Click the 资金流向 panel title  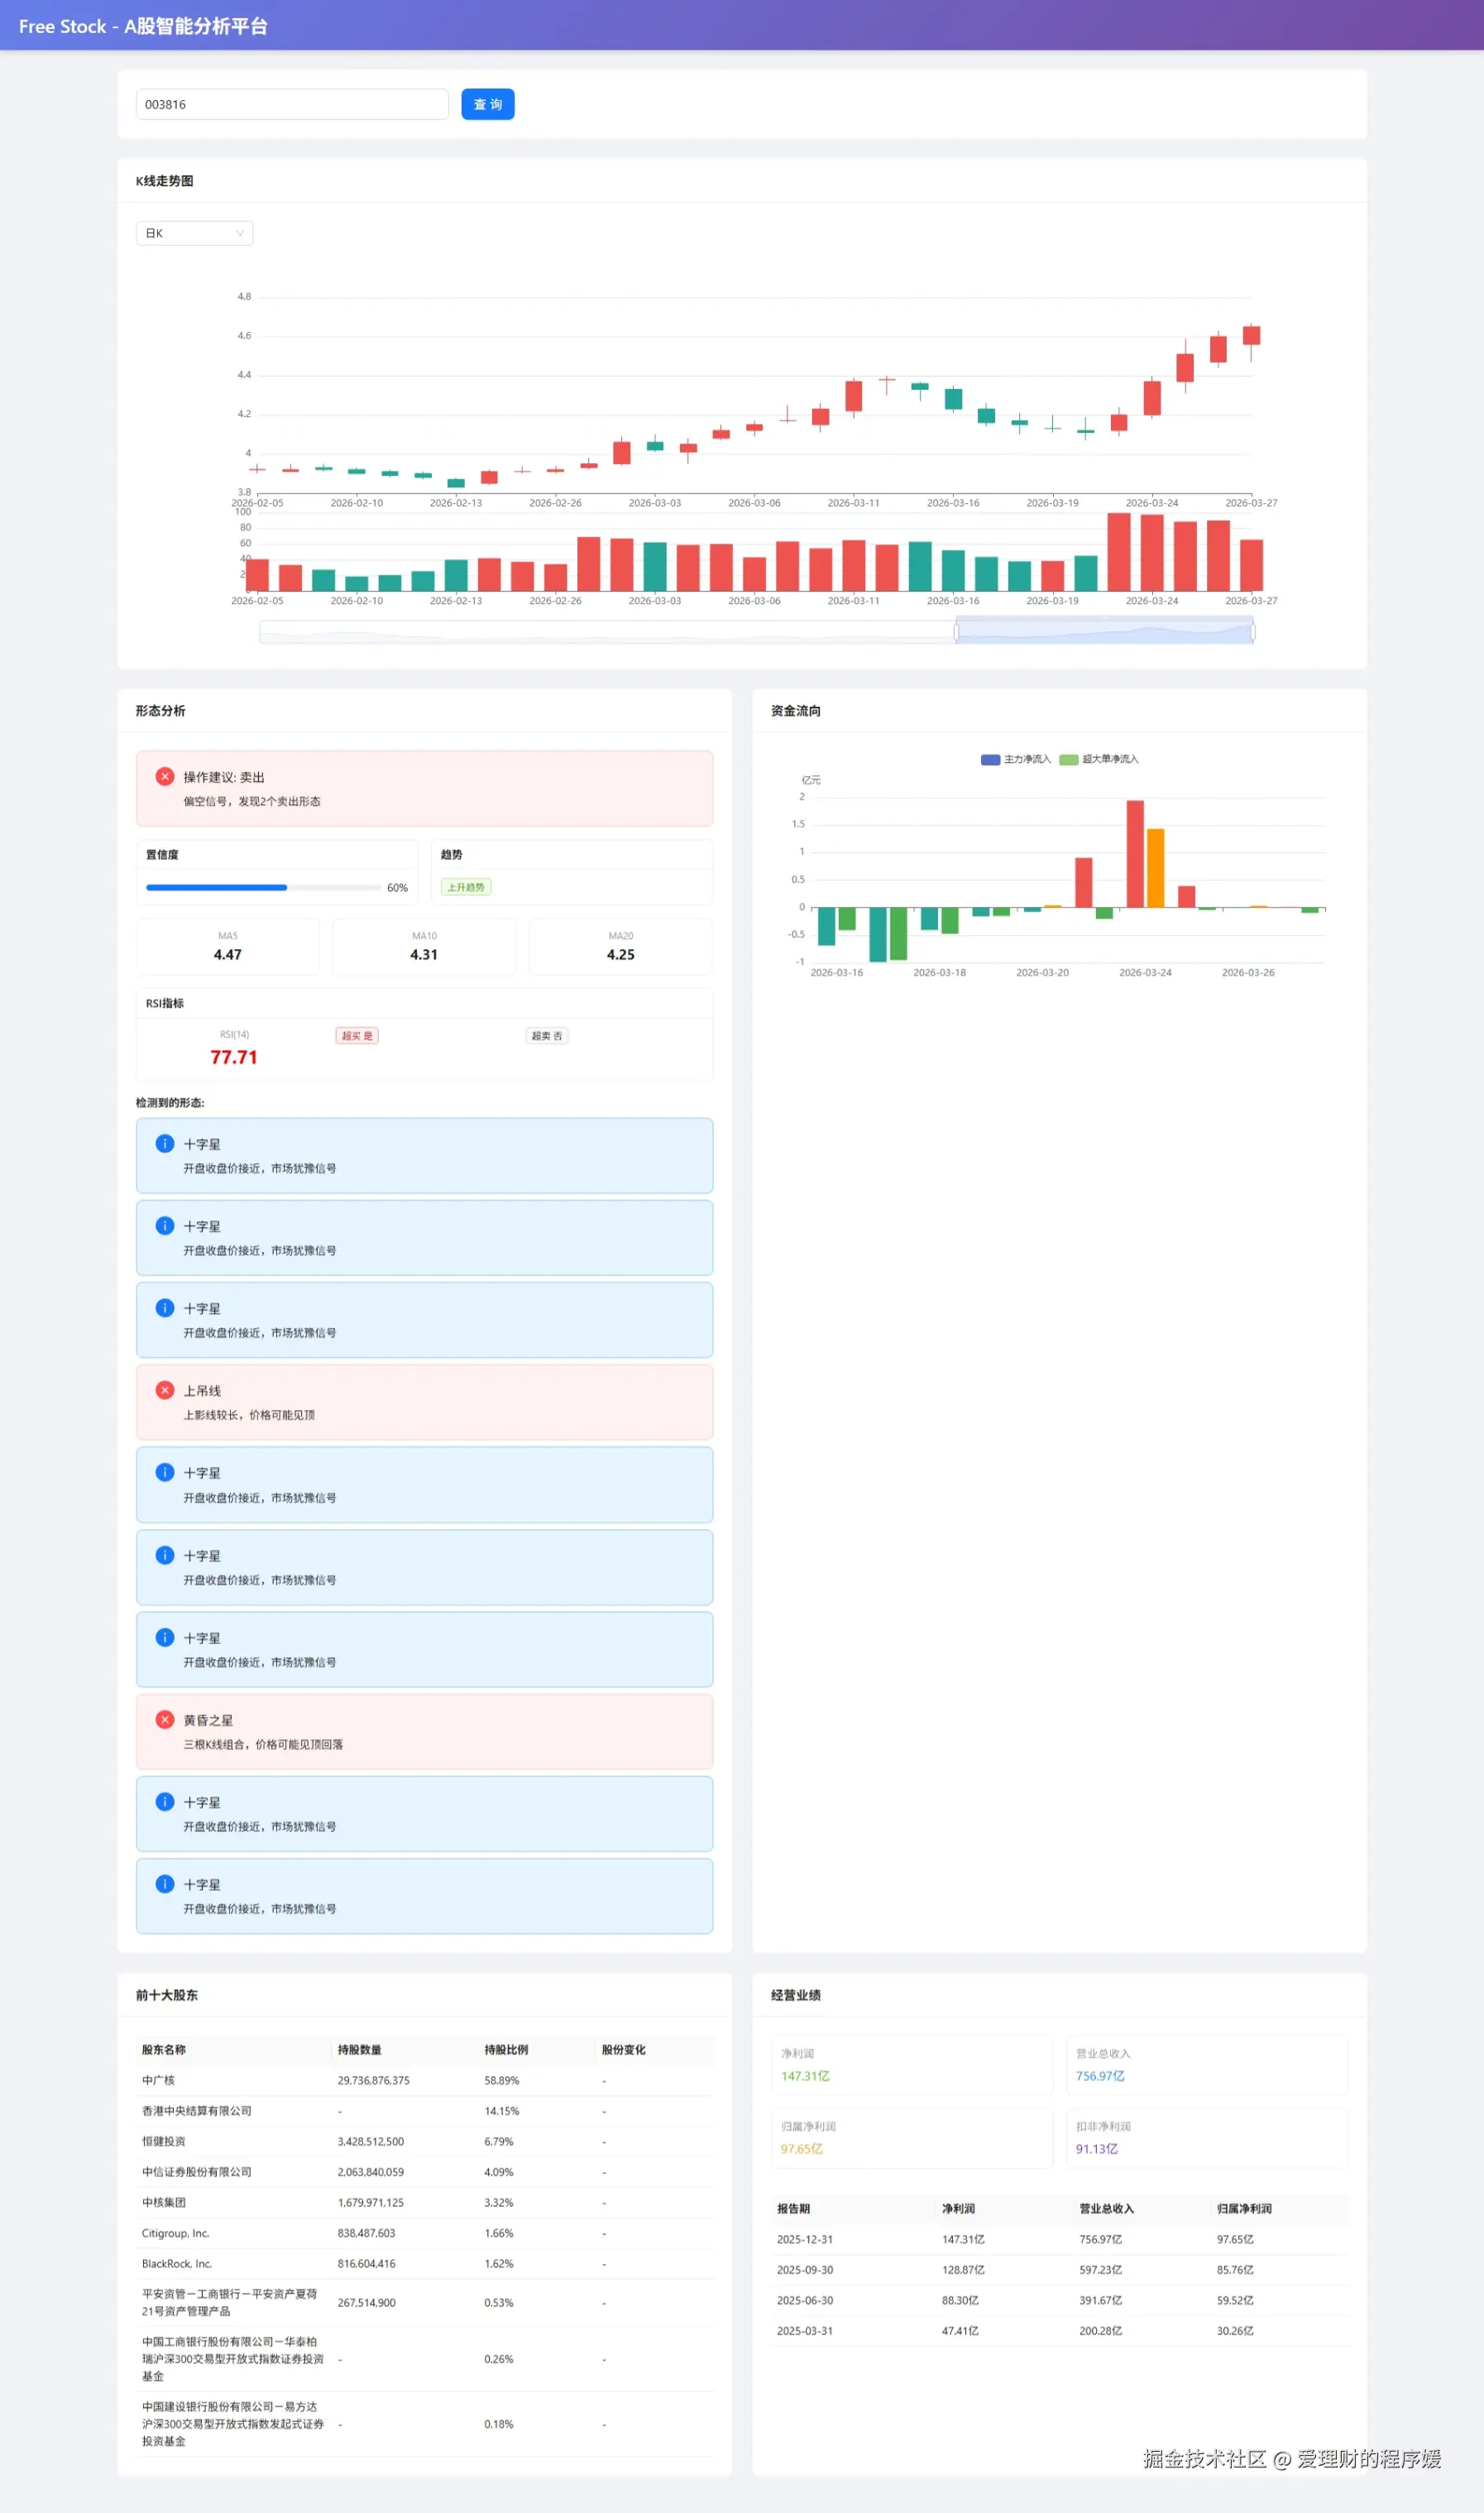point(796,711)
